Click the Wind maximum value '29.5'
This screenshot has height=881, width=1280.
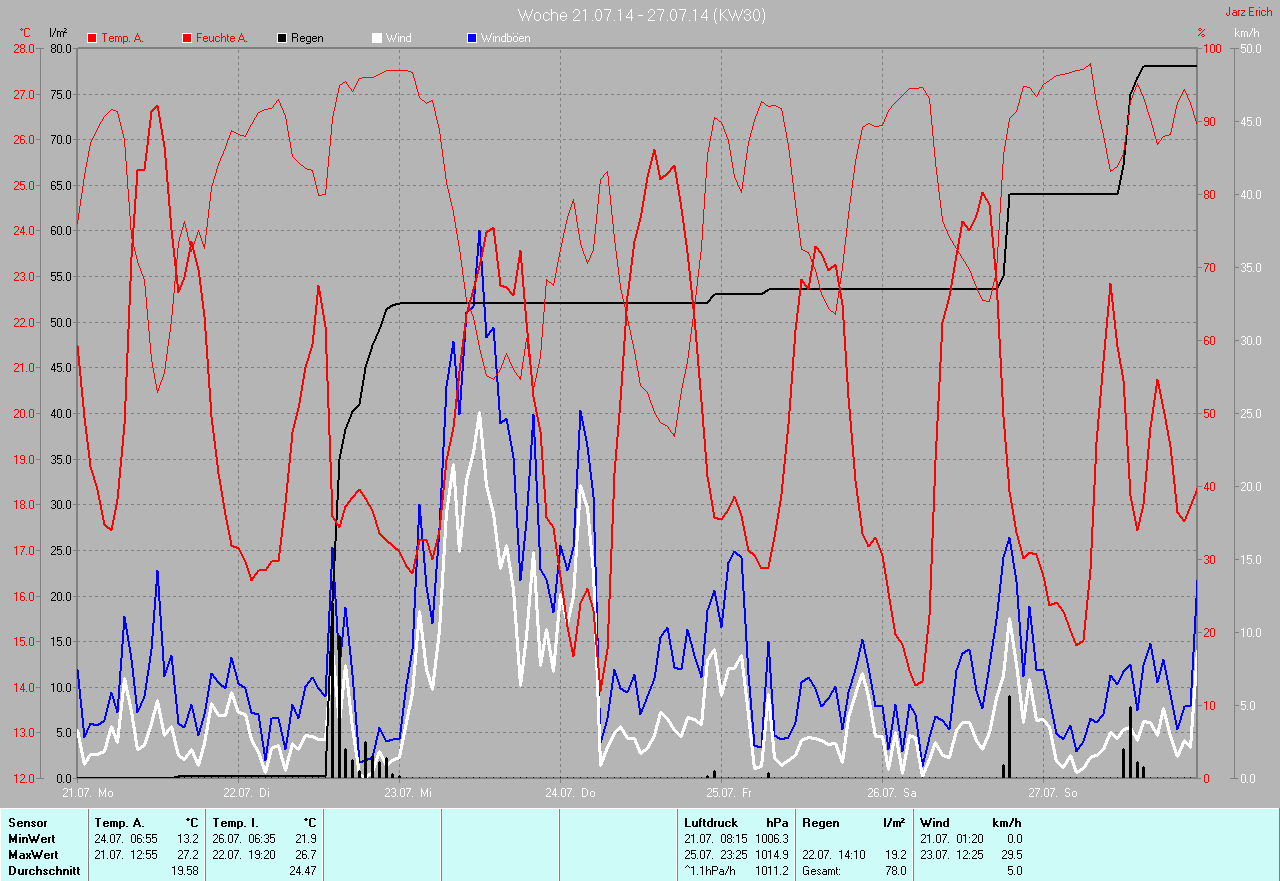tap(1011, 855)
